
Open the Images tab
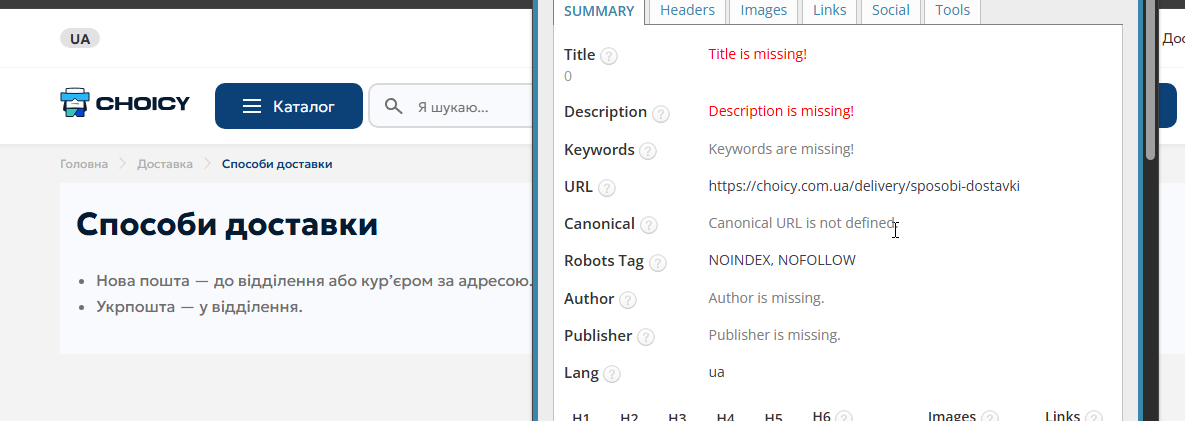[x=763, y=11]
